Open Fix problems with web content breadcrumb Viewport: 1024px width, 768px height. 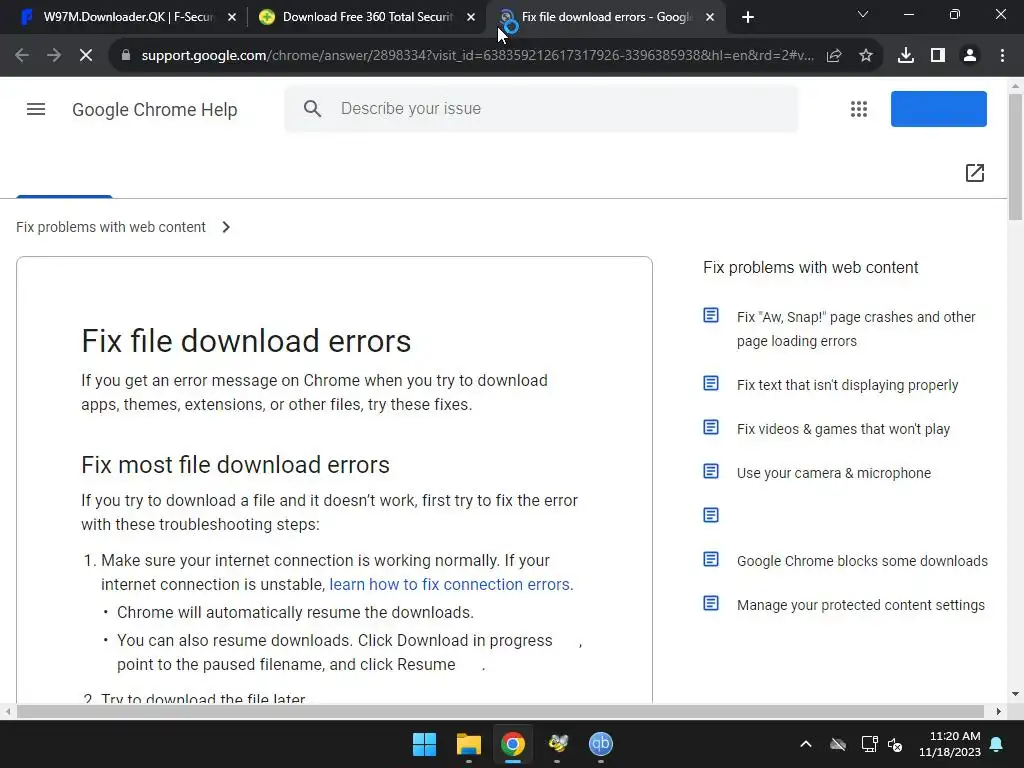(x=111, y=227)
